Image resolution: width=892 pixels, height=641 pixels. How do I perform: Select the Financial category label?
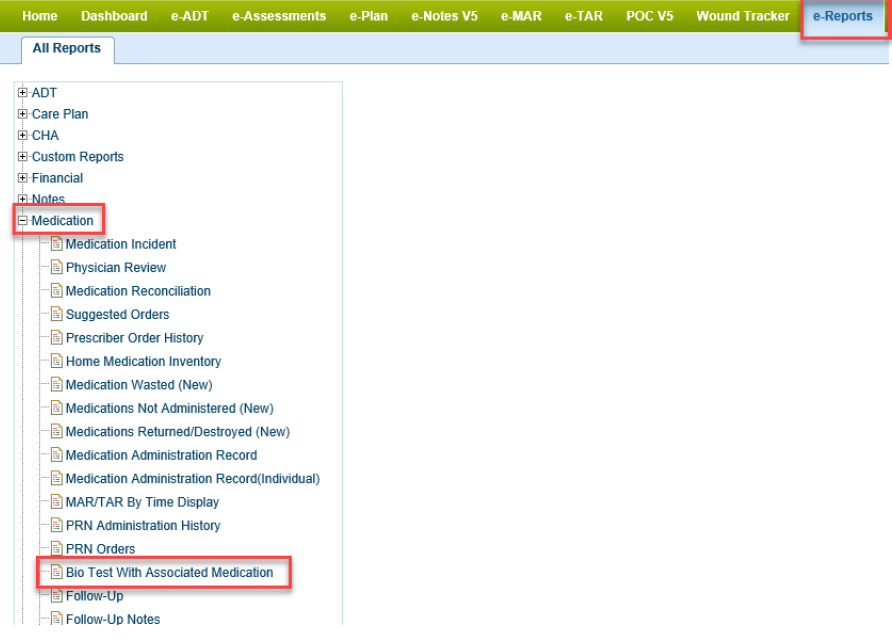click(x=57, y=177)
